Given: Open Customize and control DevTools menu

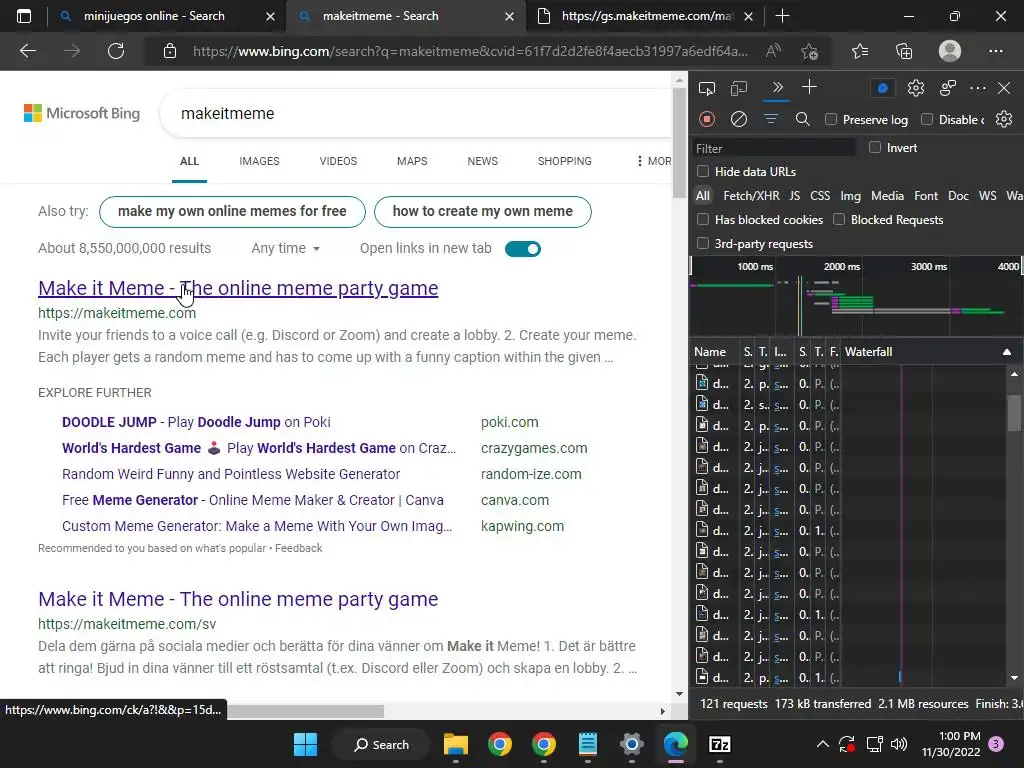Looking at the screenshot, I should (x=978, y=88).
